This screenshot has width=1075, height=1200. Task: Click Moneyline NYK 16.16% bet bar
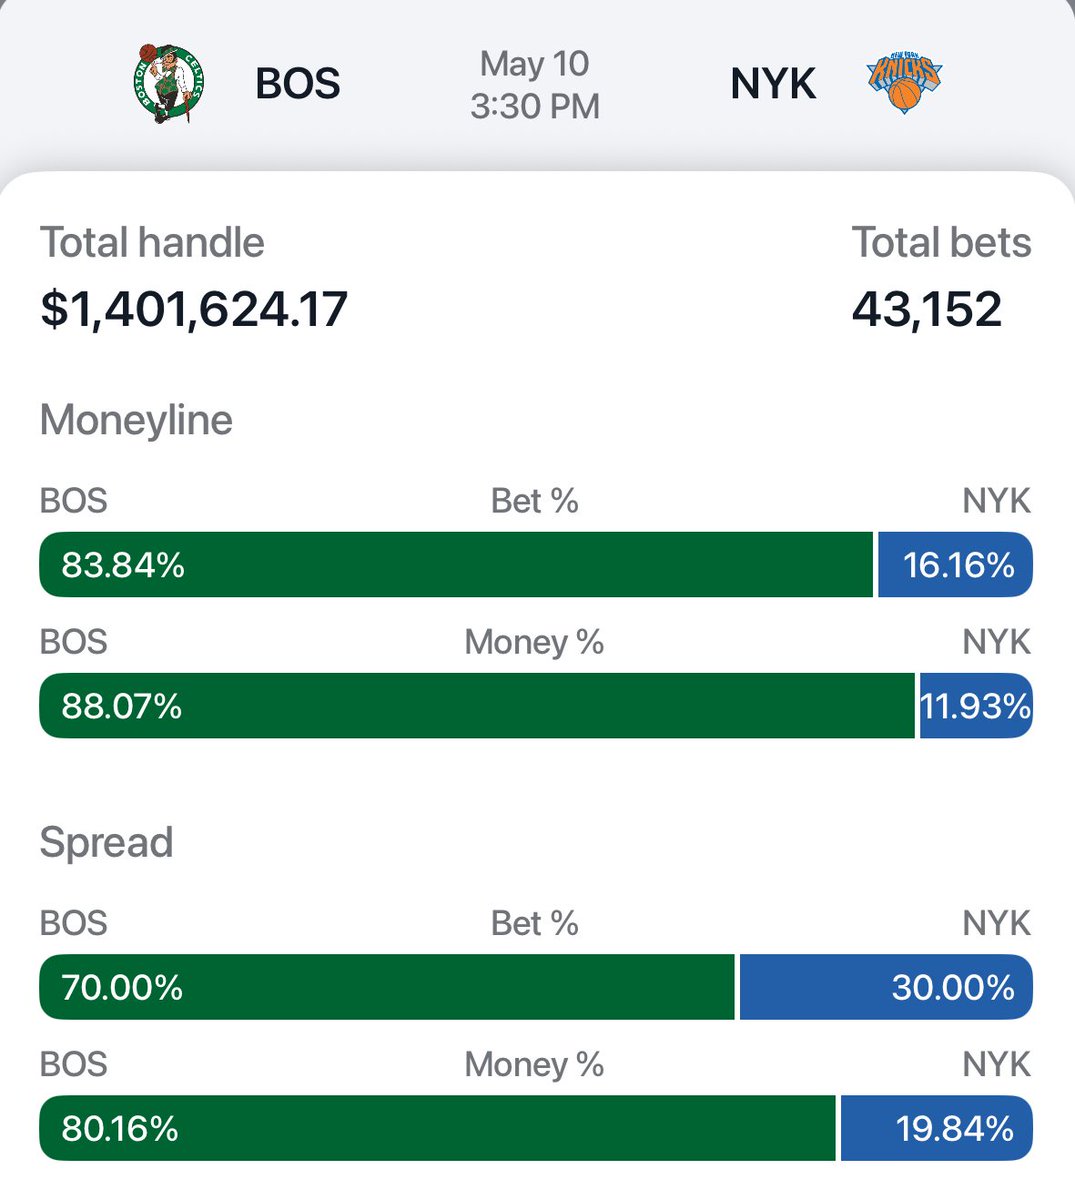(955, 565)
